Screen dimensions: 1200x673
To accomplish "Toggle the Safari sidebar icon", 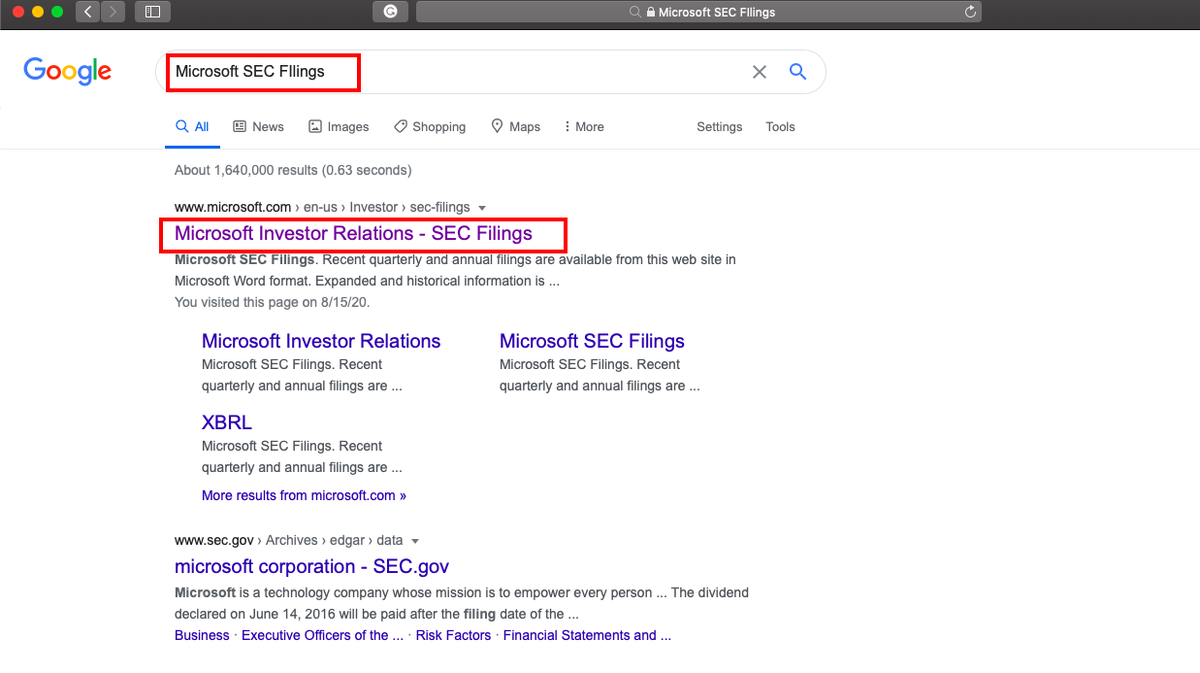I will [152, 12].
